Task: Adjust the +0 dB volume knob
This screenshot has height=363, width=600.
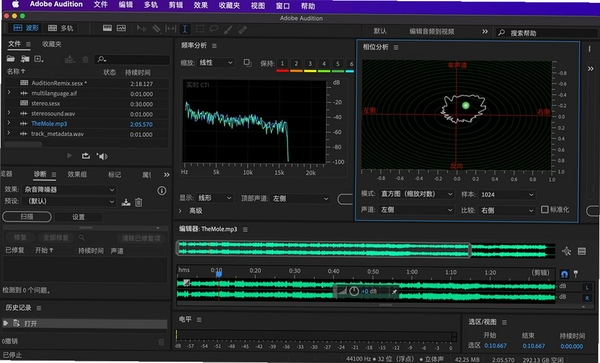Action: [x=354, y=291]
